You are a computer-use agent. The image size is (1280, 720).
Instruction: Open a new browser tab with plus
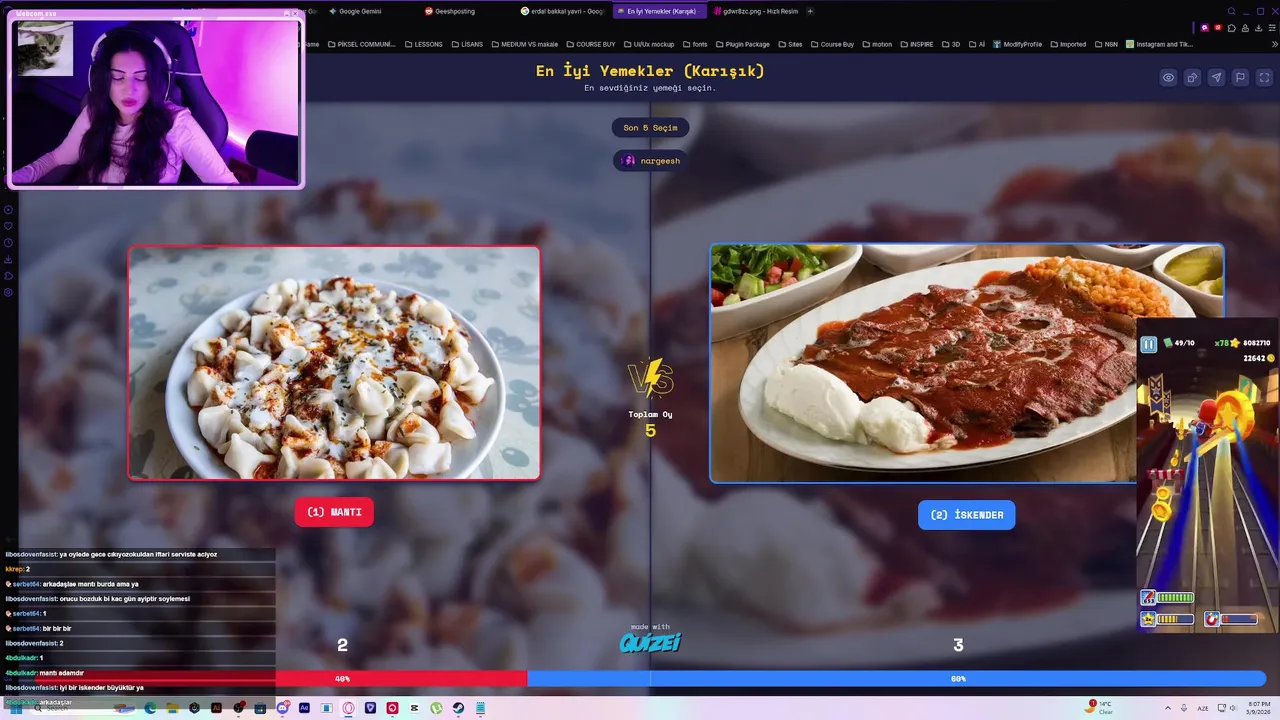coord(810,11)
